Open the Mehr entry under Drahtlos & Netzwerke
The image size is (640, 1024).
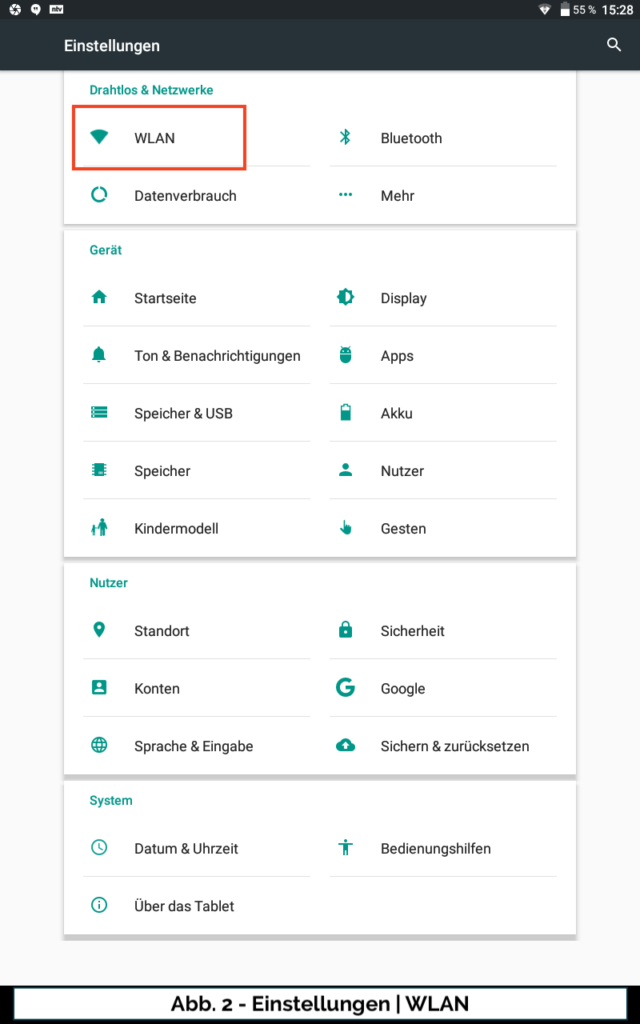[398, 195]
